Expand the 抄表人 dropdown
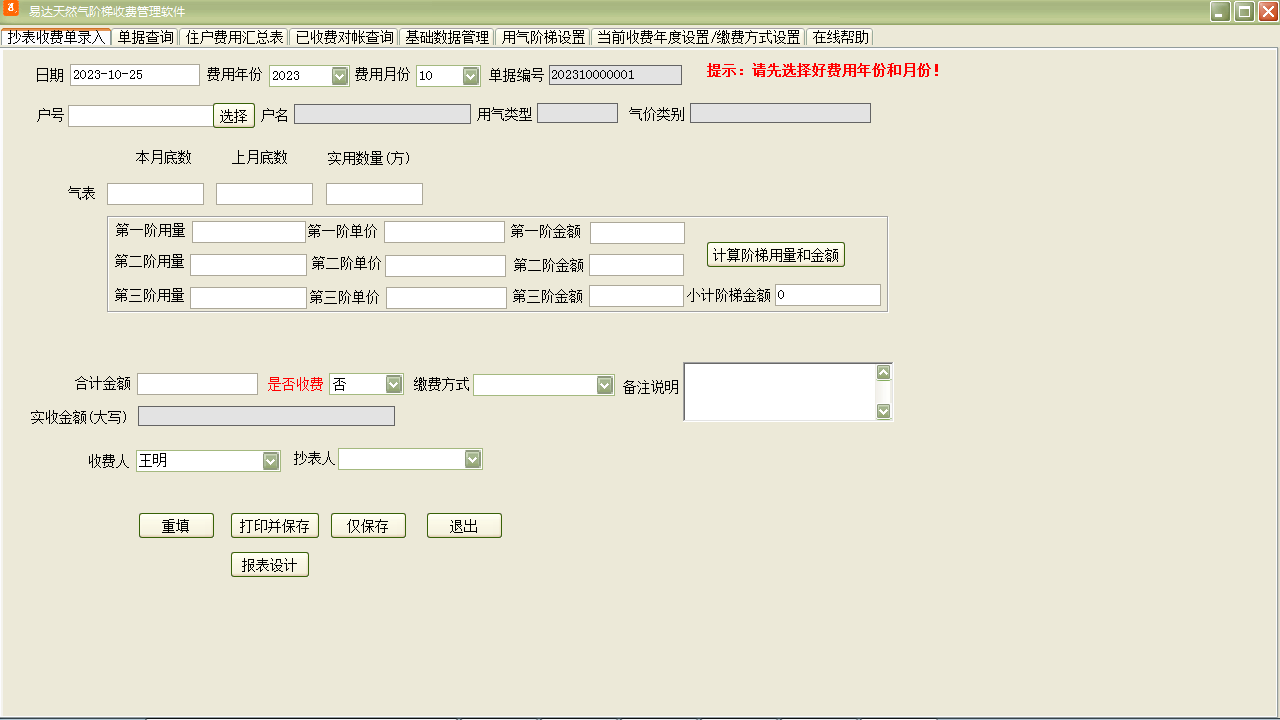Image resolution: width=1280 pixels, height=720 pixels. coord(473,459)
